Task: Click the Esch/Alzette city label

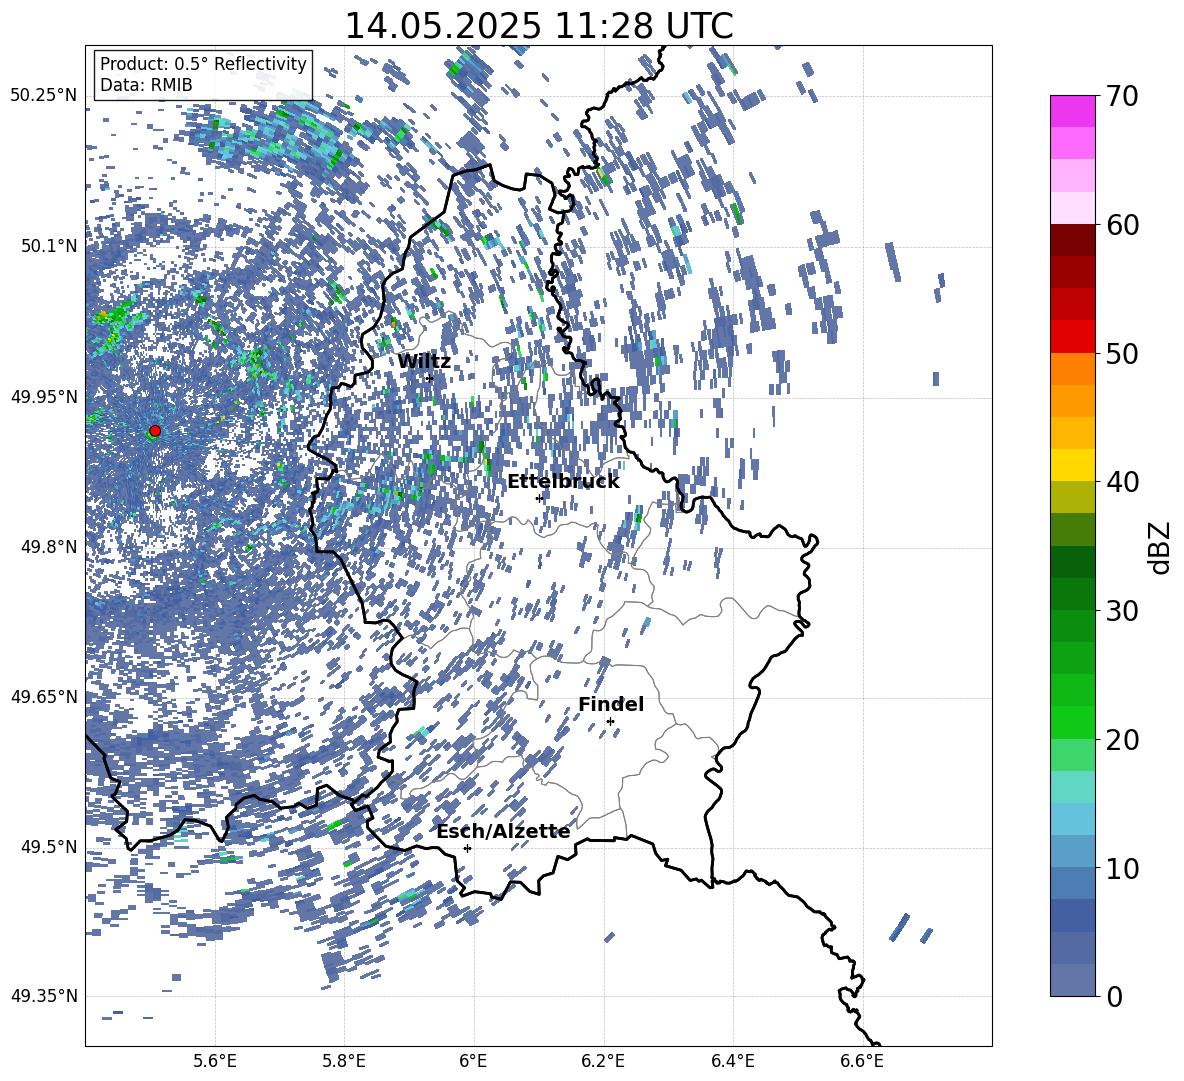Action: (503, 831)
